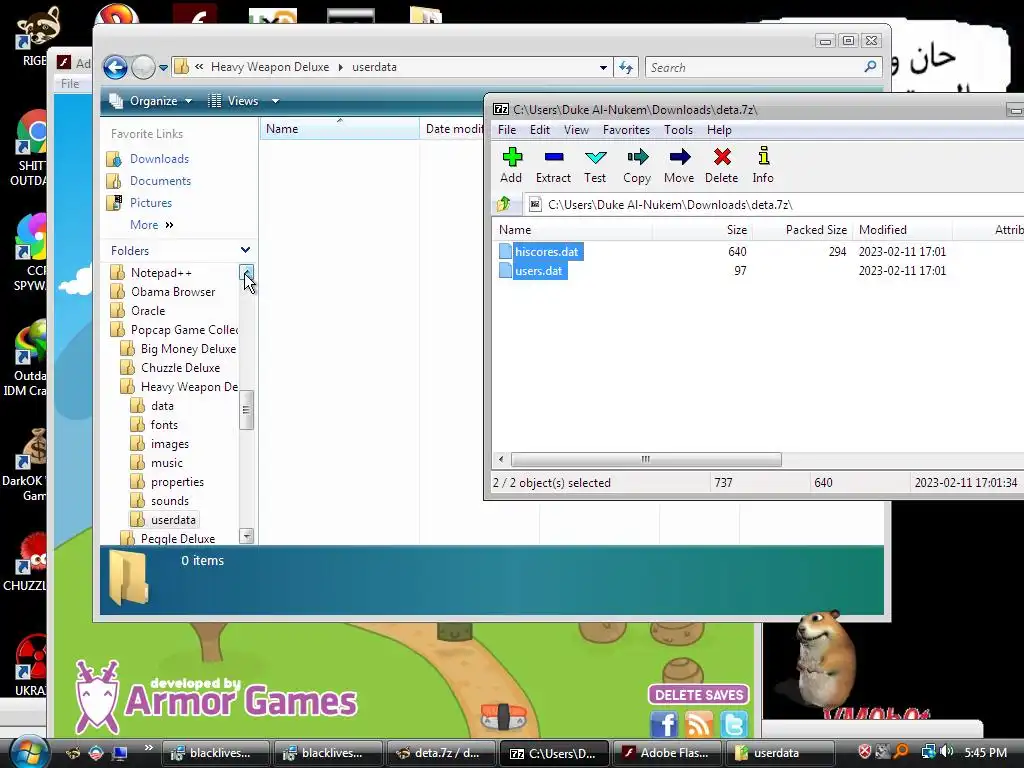Viewport: 1024px width, 768px height.
Task: Open Twitter icon in Flash game
Action: 733,724
